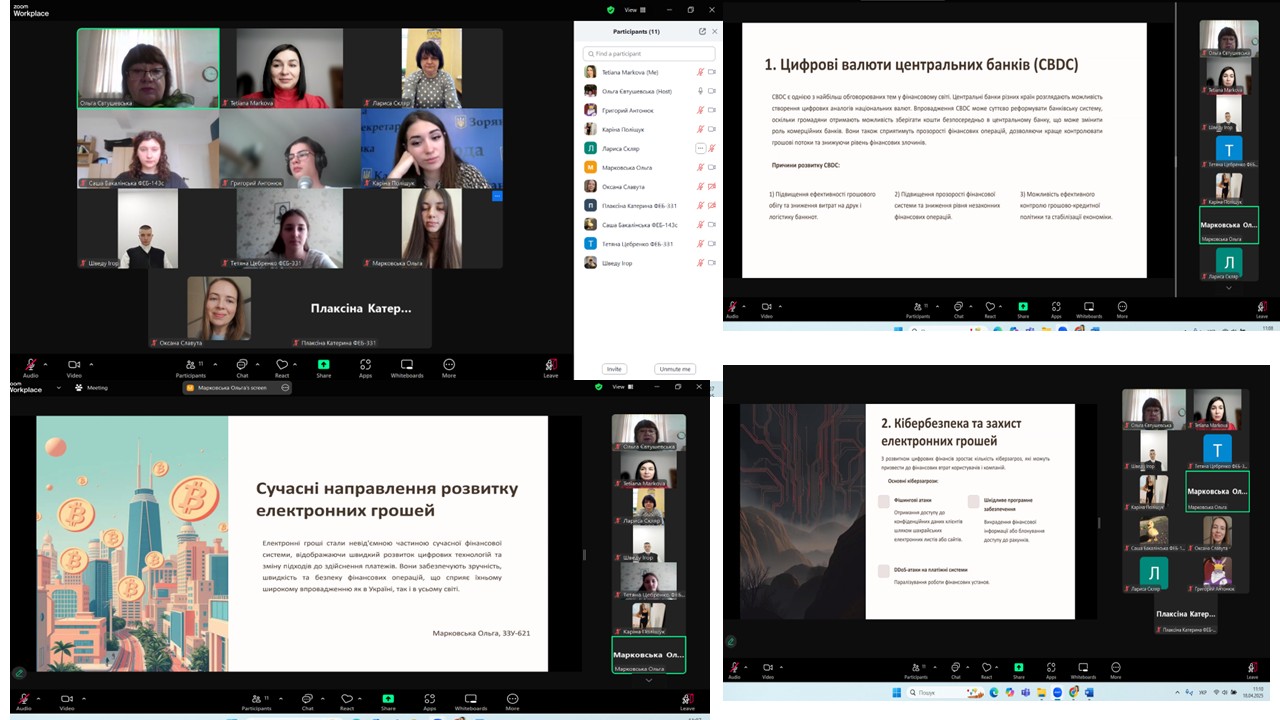Click annotate pencil in the cybersecurity slide window

click(731, 641)
